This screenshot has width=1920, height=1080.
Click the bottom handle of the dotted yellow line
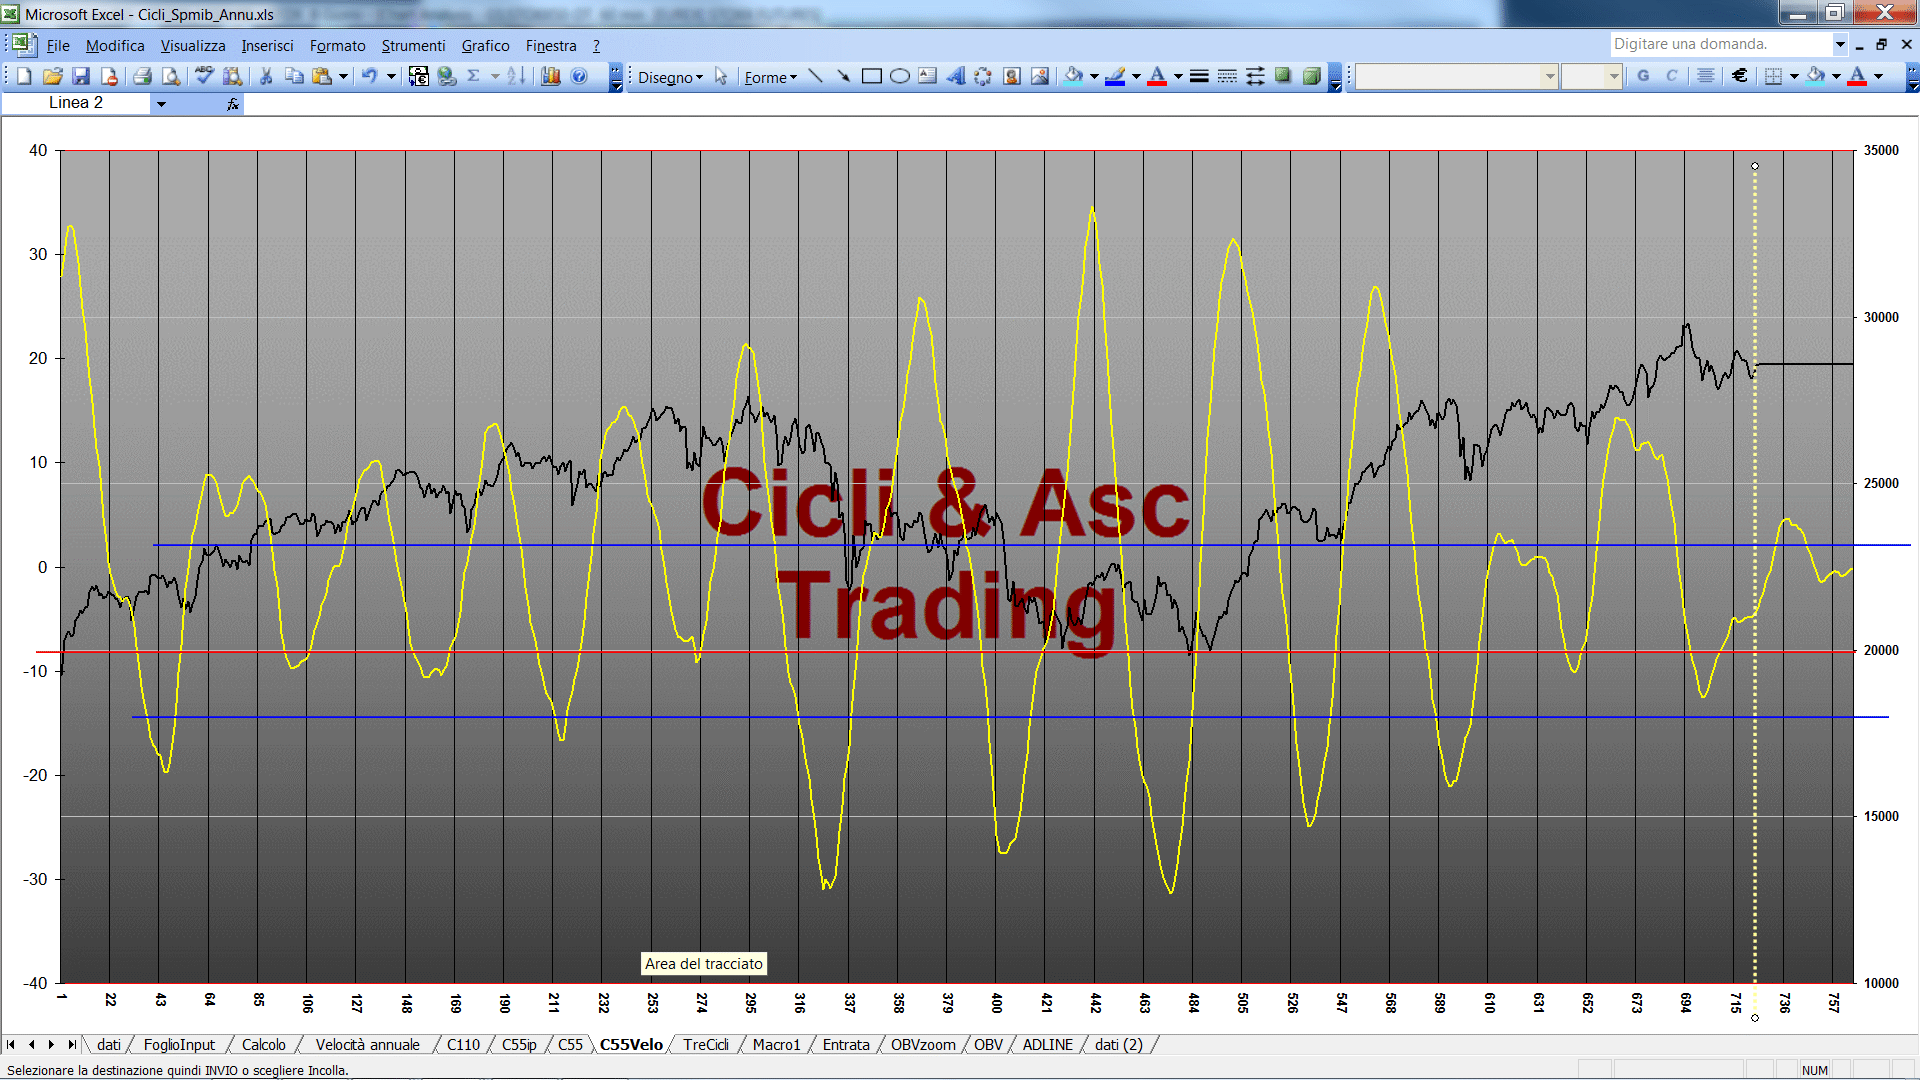tap(1755, 1018)
